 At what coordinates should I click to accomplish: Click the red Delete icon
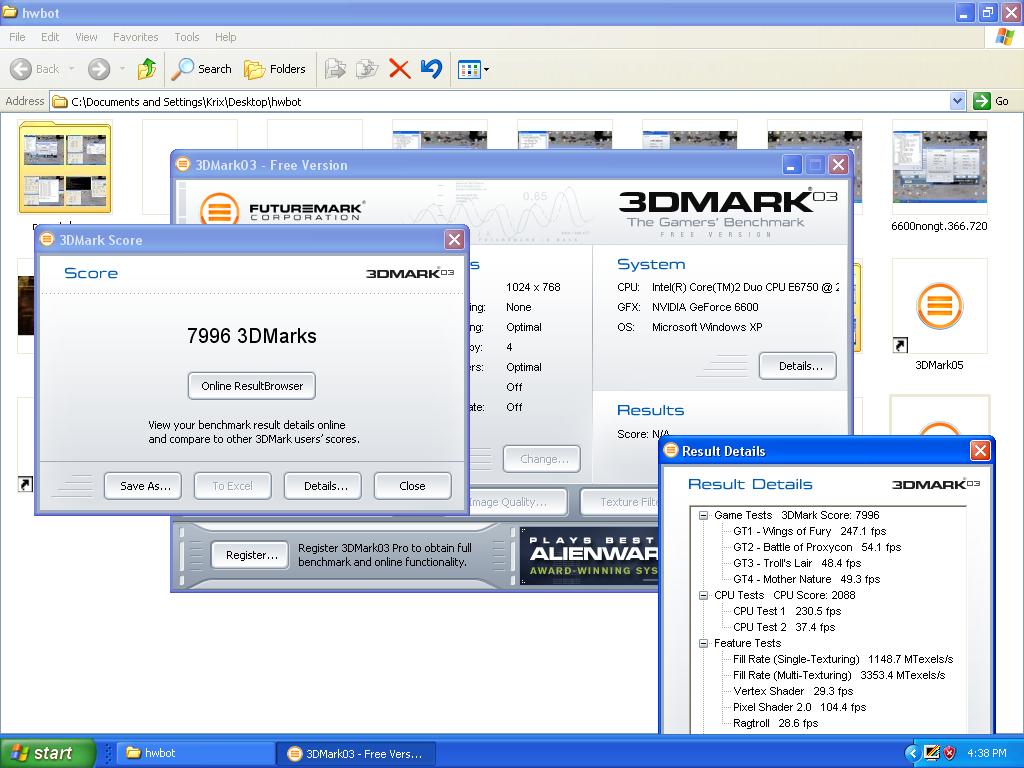point(399,69)
